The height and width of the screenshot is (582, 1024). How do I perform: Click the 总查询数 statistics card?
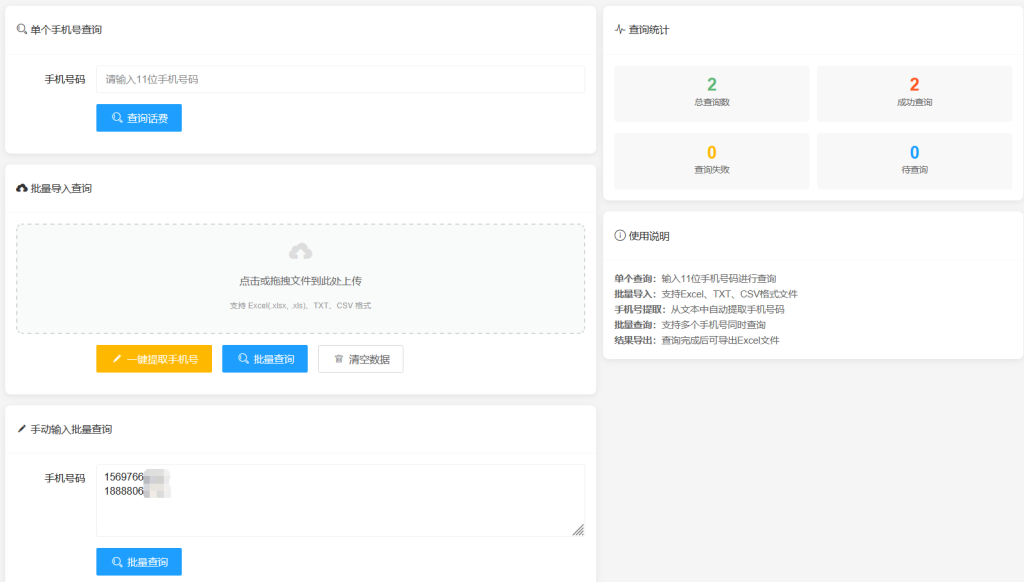click(x=710, y=93)
